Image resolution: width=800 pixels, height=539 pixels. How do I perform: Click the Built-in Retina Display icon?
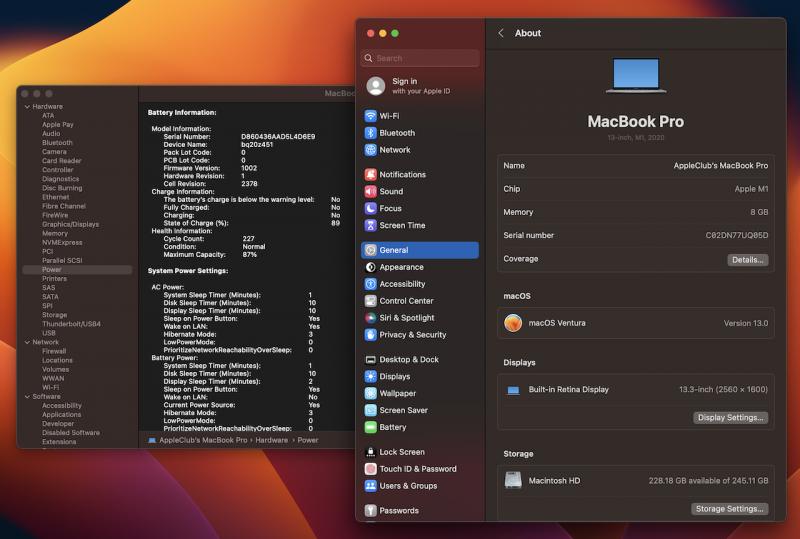click(x=513, y=390)
